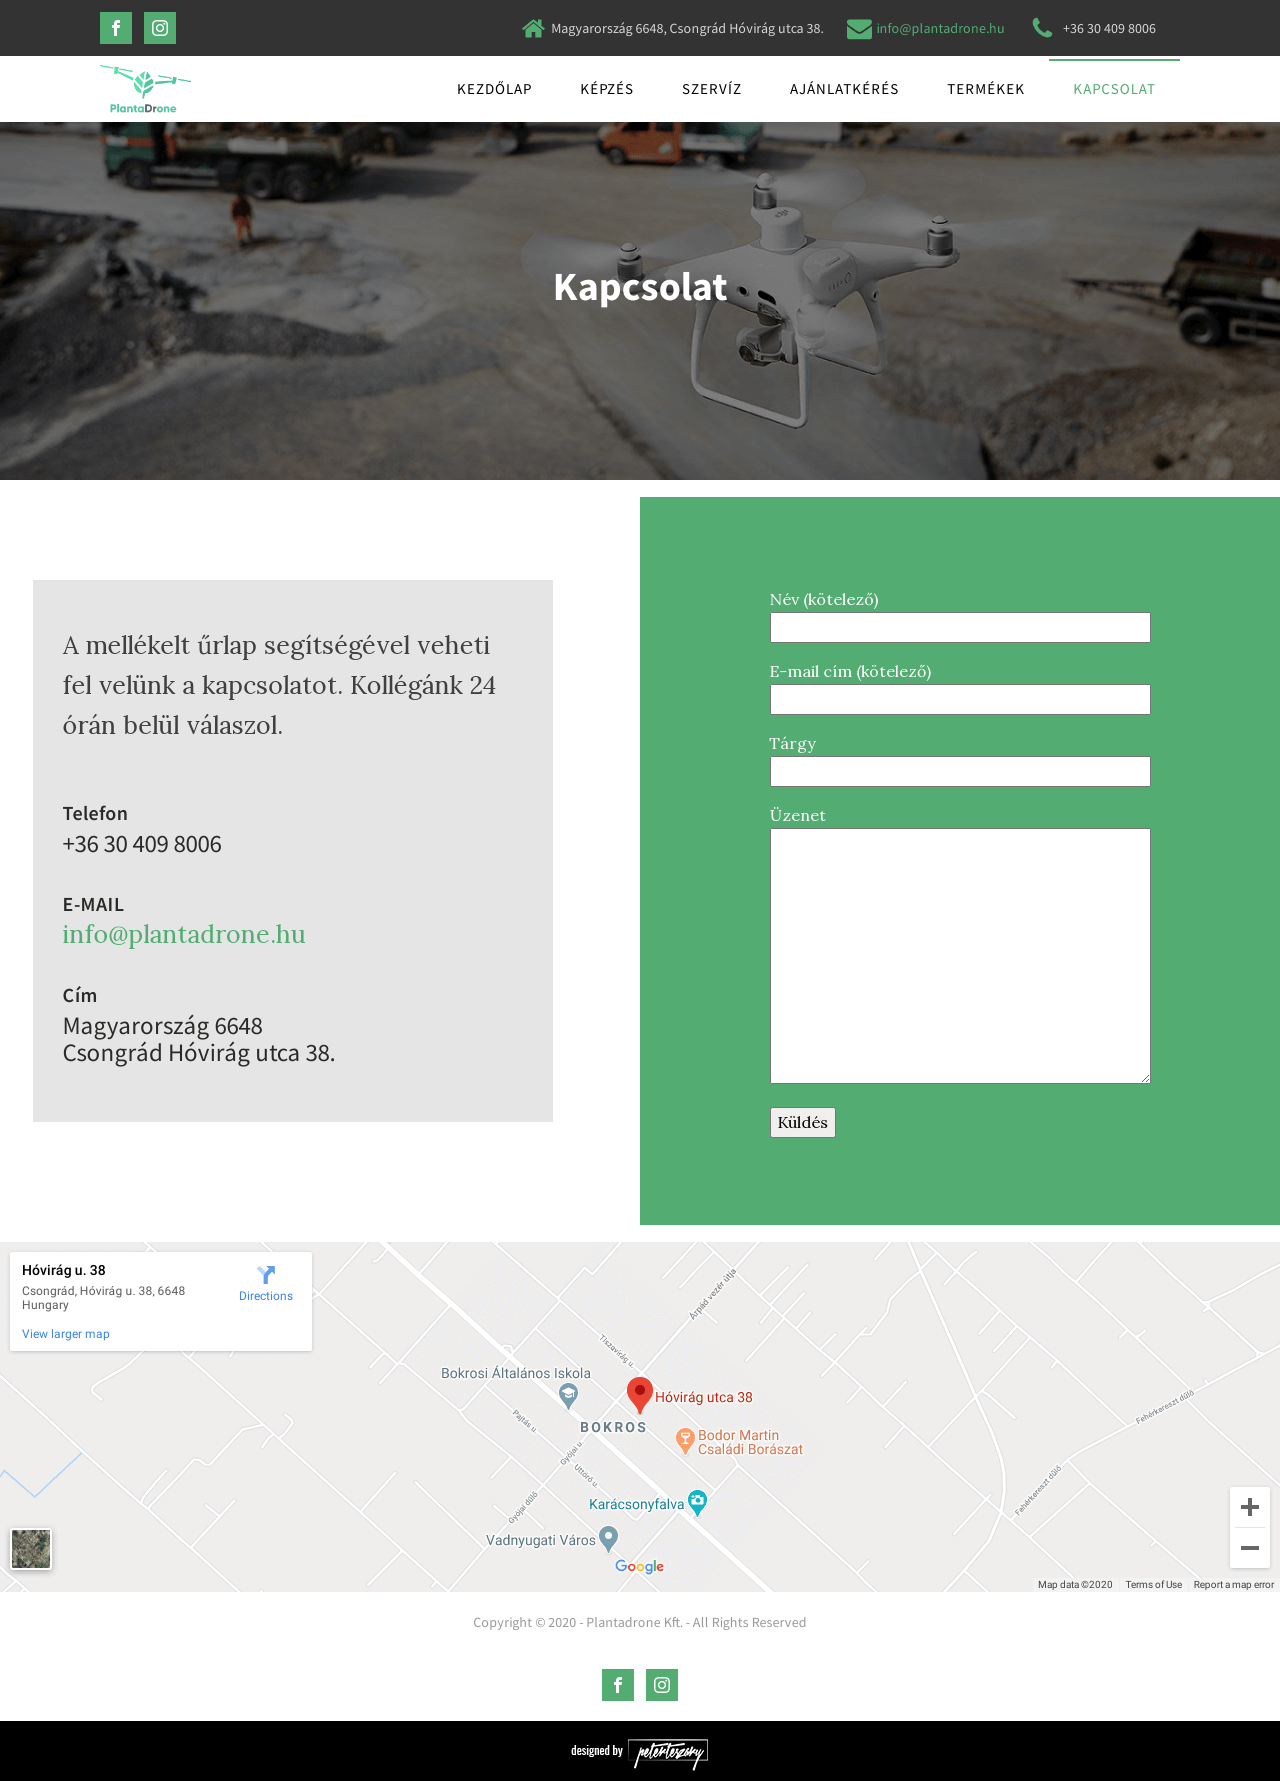Zoom out on the map
The height and width of the screenshot is (1781, 1280).
[x=1249, y=1548]
